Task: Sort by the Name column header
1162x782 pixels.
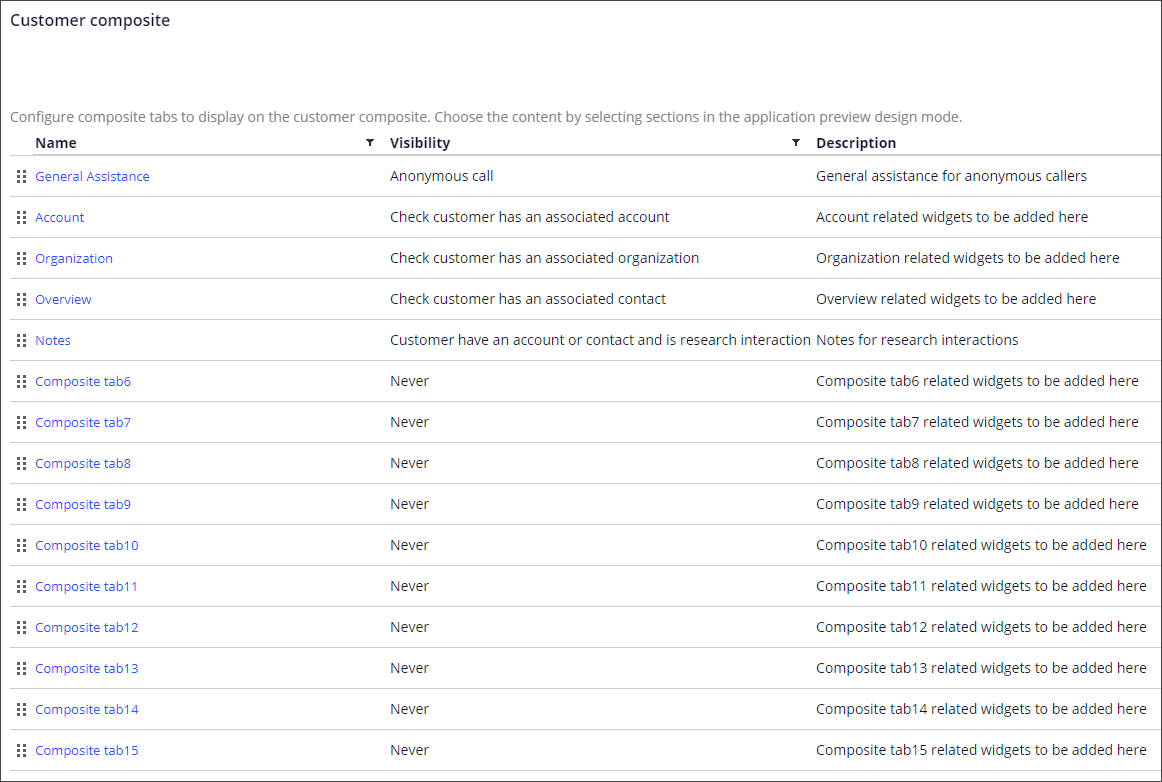Action: click(x=56, y=143)
